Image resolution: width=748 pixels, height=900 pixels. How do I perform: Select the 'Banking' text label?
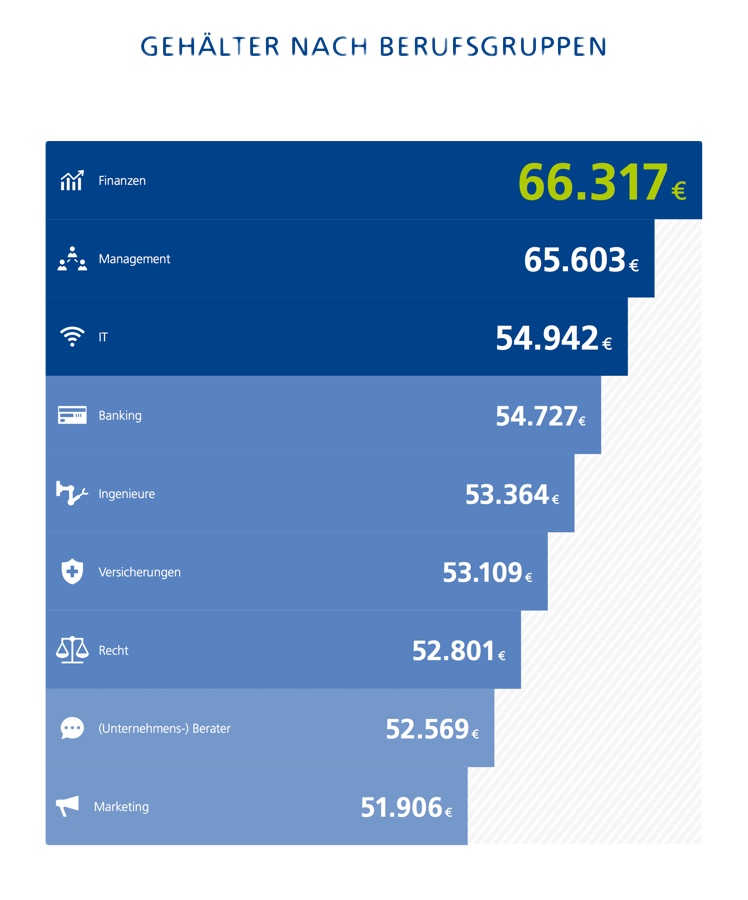[x=120, y=415]
